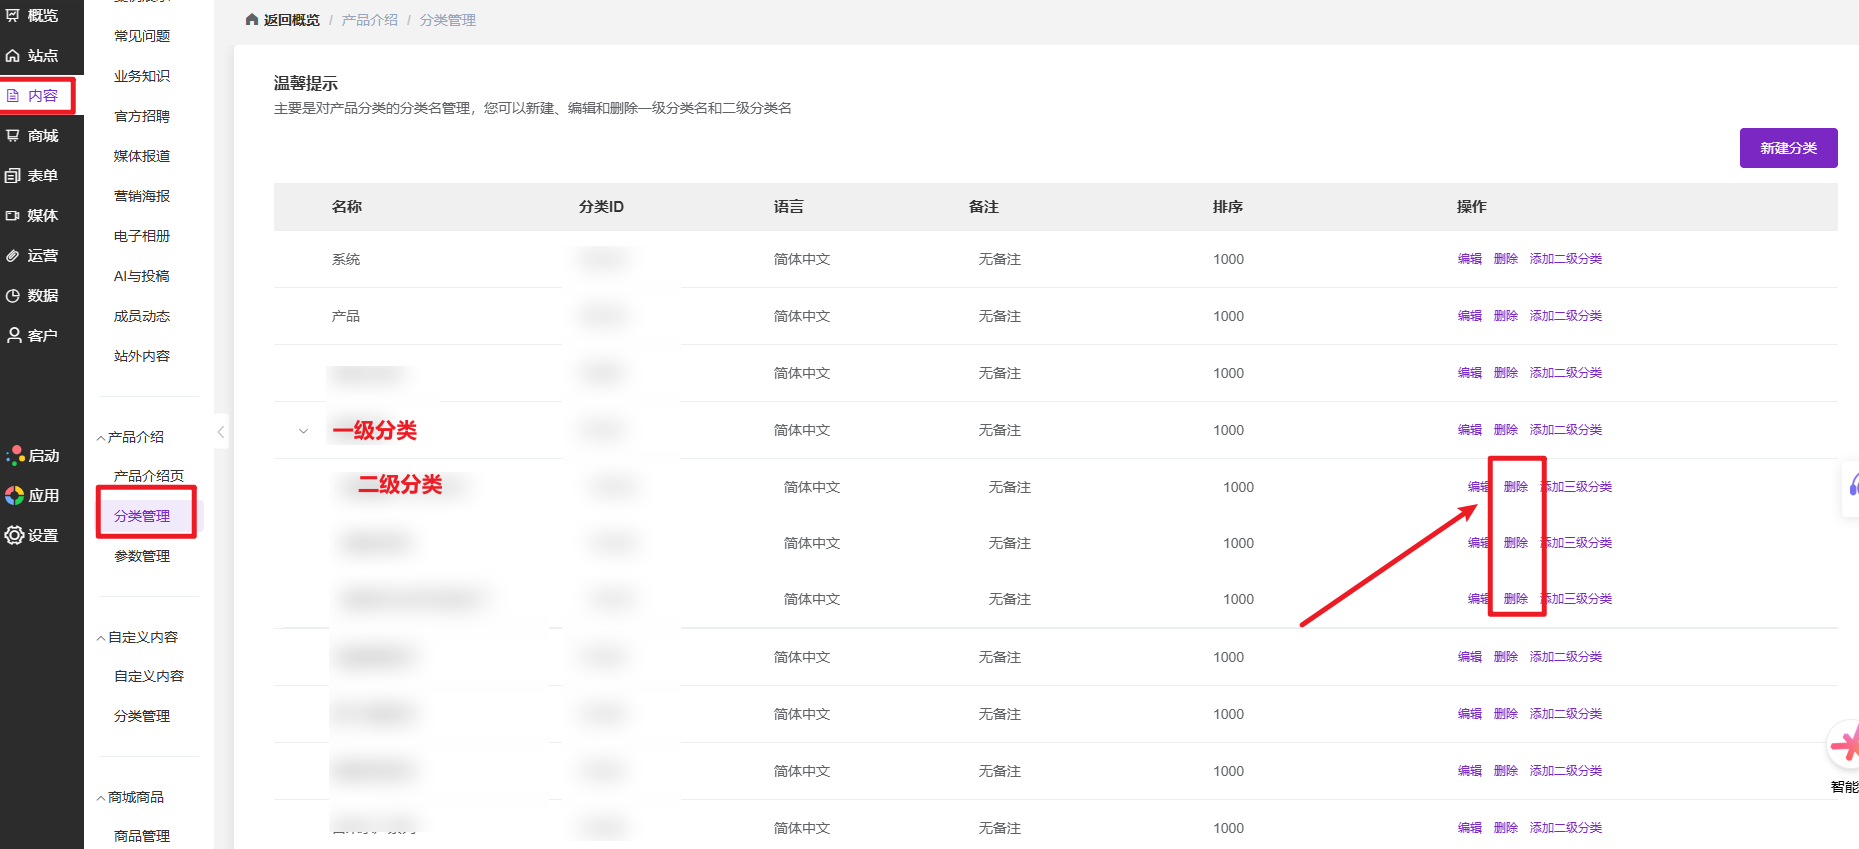Click the 客户 customer person icon
1859x849 pixels.
click(13, 336)
